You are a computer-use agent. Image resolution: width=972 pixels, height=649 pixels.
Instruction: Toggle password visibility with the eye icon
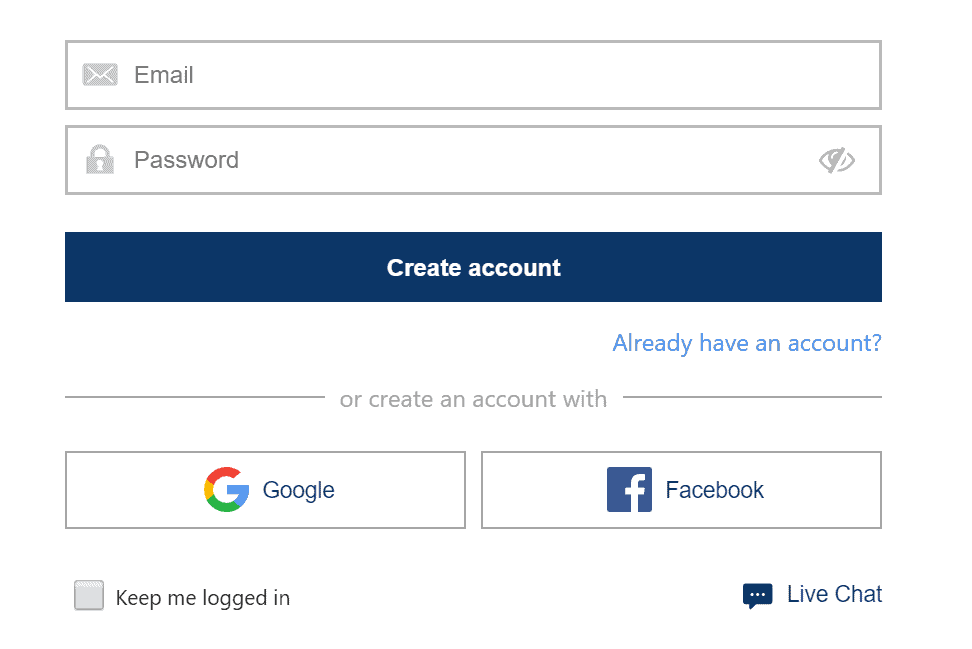[x=836, y=161]
